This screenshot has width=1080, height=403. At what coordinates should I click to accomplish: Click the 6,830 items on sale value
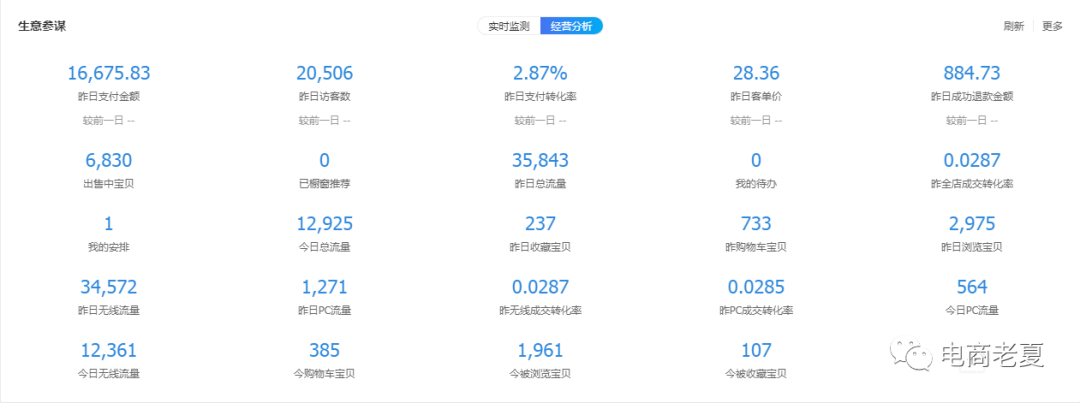109,161
